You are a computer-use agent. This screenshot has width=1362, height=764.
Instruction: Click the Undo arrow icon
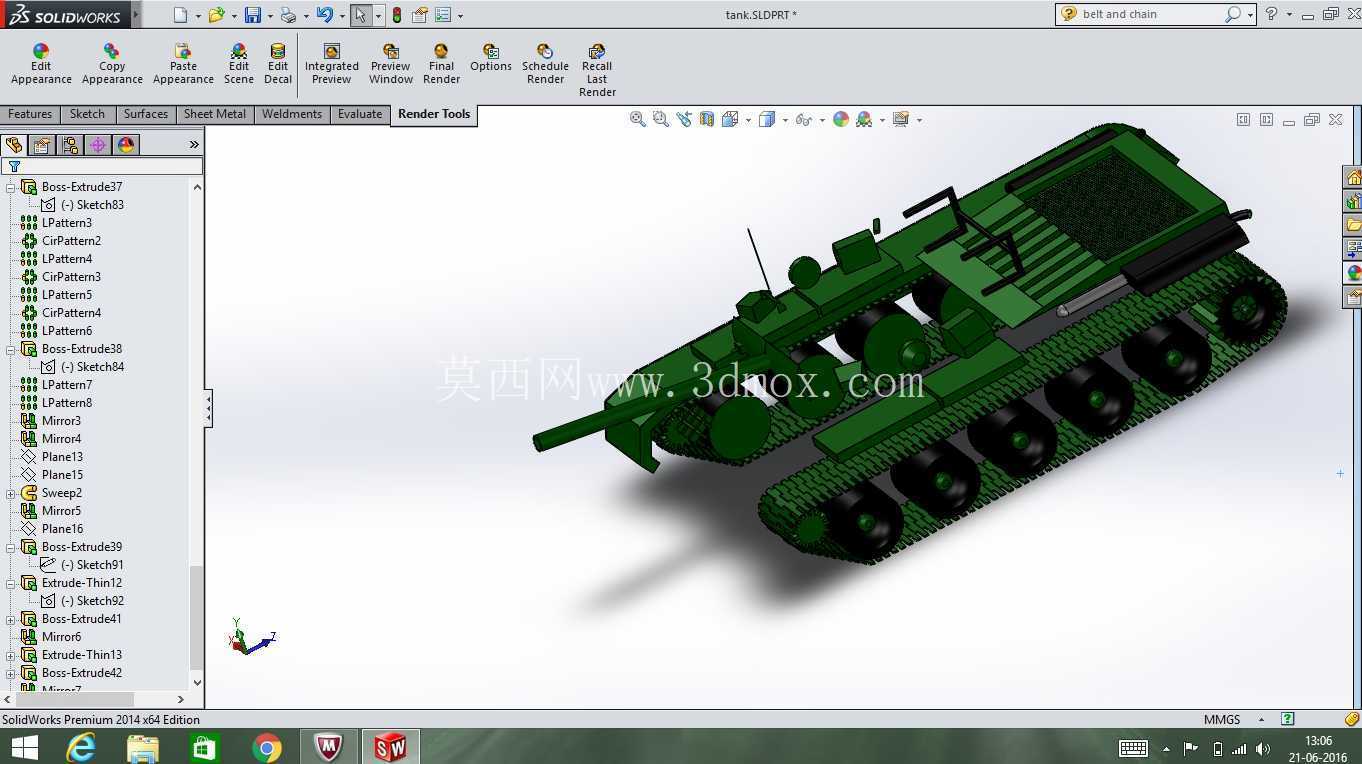(324, 15)
